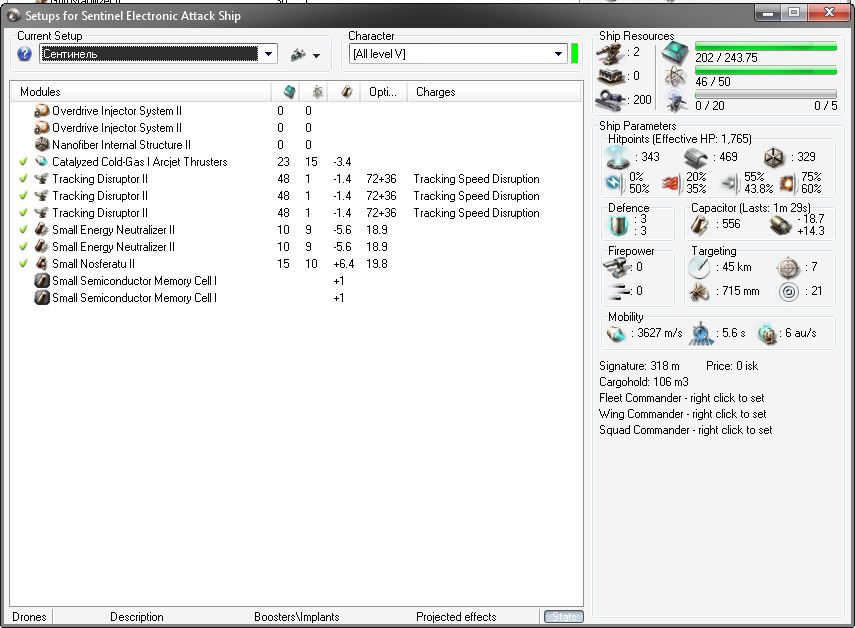The image size is (855, 628).
Task: Click the shield hitpoints icon showing 343
Action: 618,157
